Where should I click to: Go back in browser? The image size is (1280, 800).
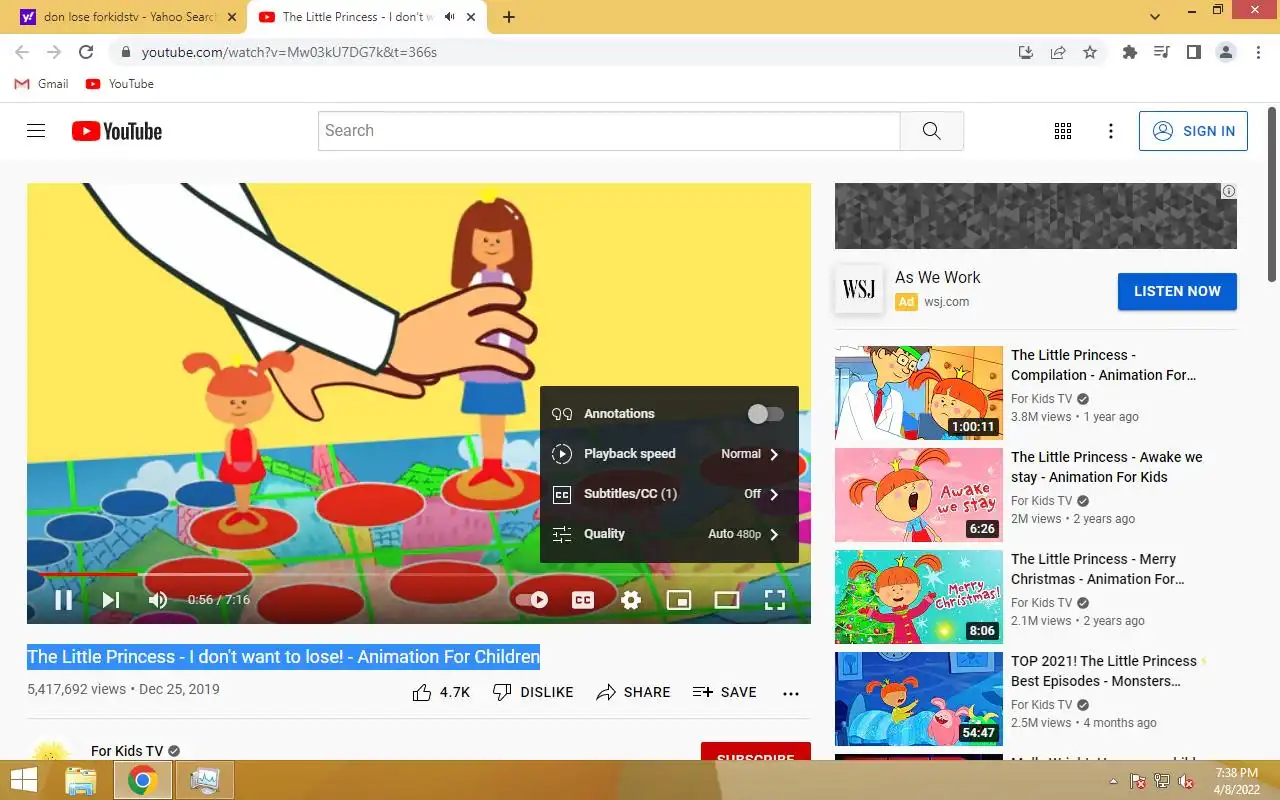click(22, 52)
